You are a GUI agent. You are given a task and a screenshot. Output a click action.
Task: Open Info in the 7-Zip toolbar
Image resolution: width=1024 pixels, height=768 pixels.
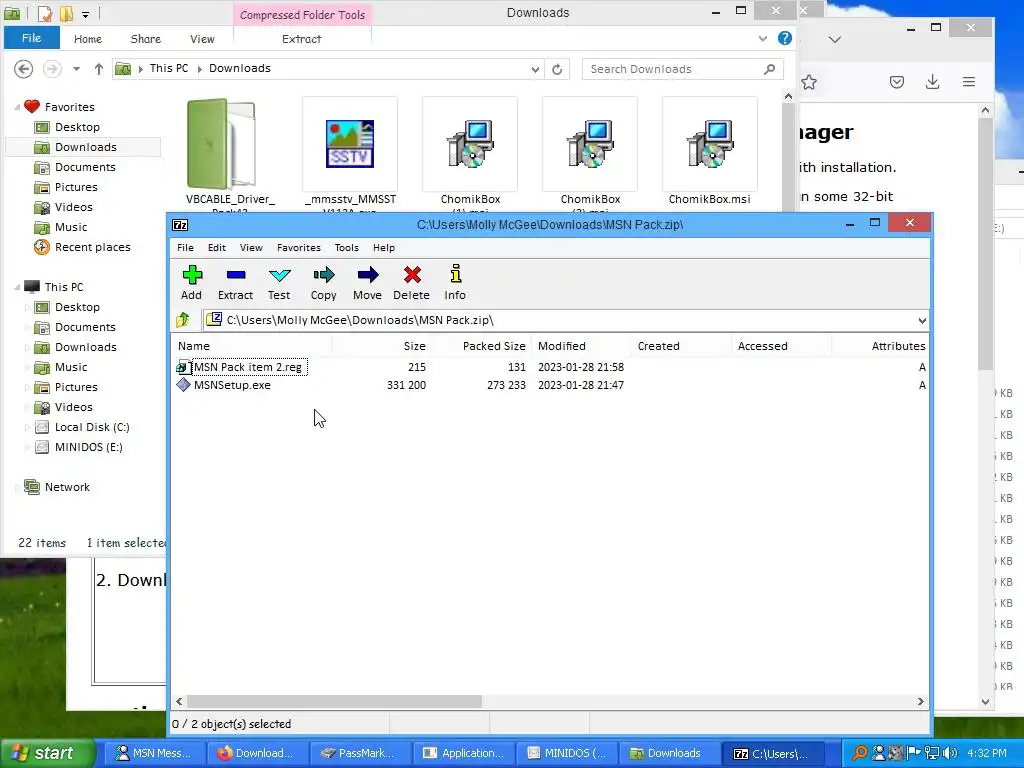[455, 283]
